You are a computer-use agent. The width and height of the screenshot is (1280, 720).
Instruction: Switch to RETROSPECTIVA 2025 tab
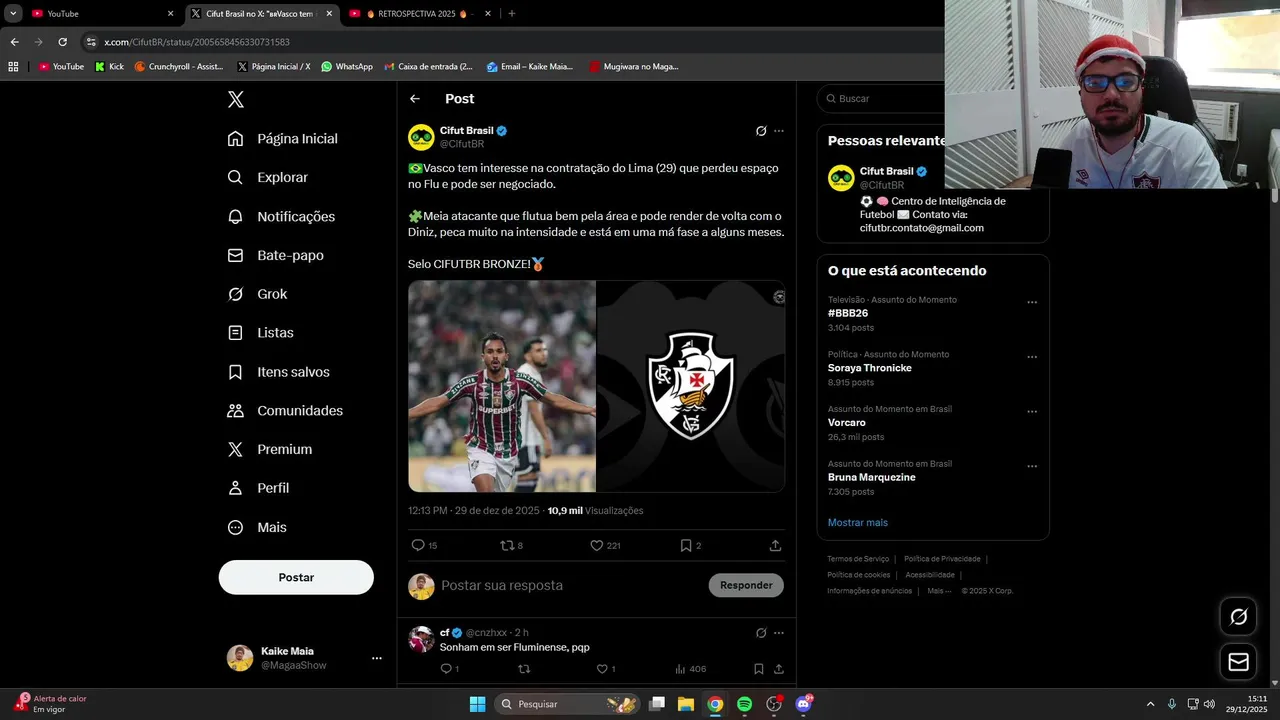pyautogui.click(x=420, y=14)
